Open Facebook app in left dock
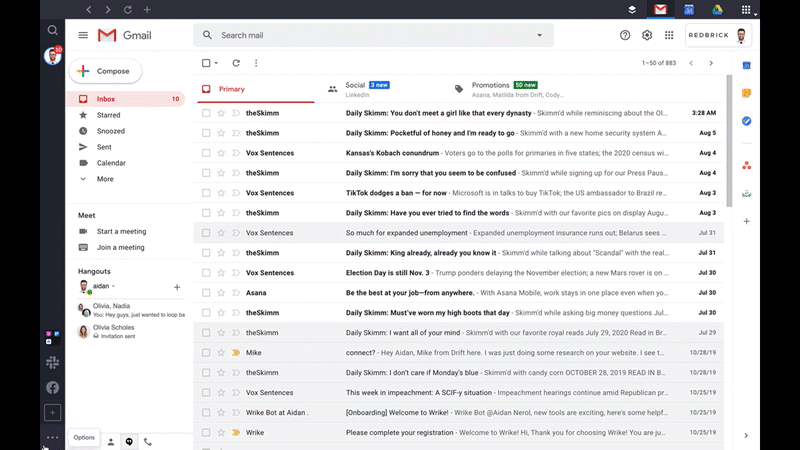 pyautogui.click(x=53, y=387)
